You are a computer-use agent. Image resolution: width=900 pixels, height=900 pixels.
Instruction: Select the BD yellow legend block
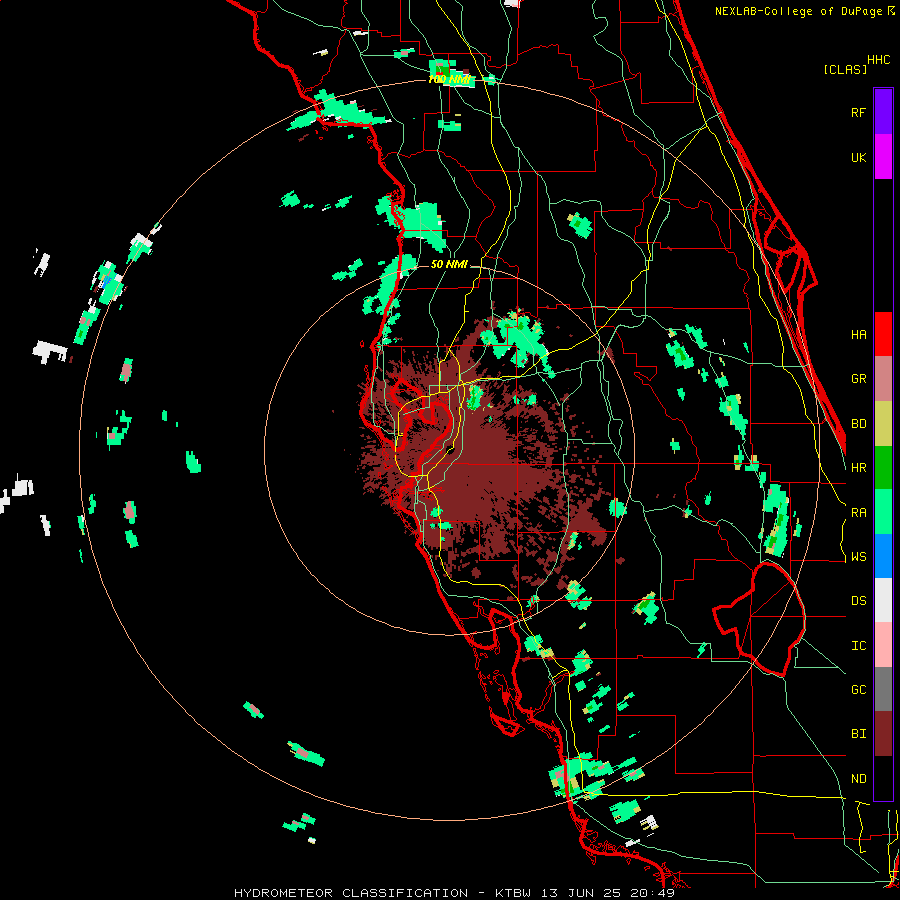(883, 424)
